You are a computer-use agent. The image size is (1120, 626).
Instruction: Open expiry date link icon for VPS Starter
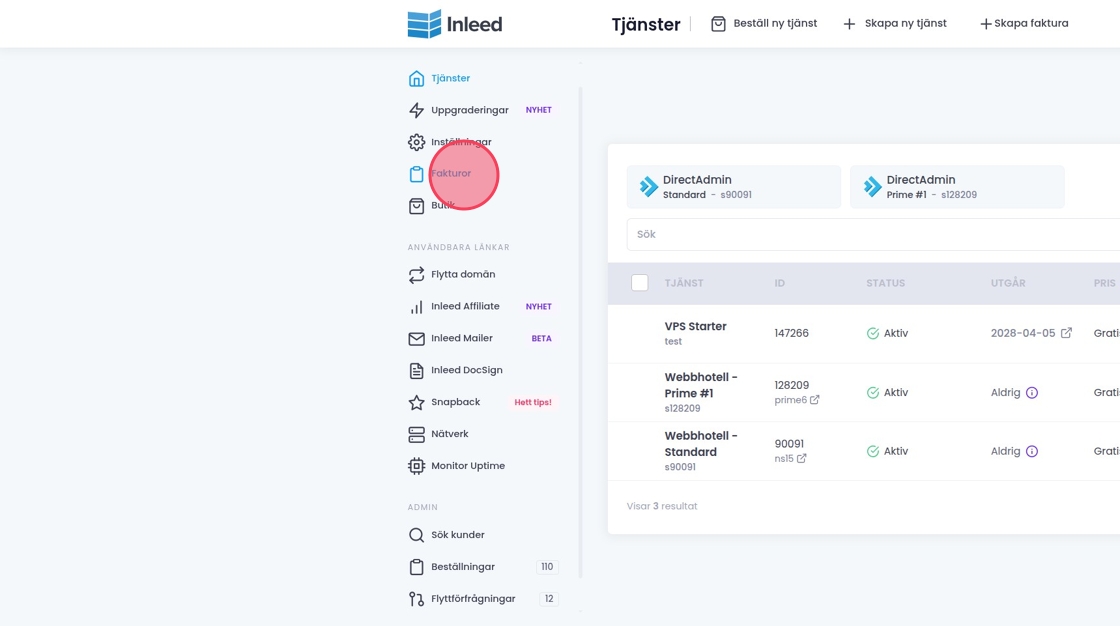[1066, 333]
